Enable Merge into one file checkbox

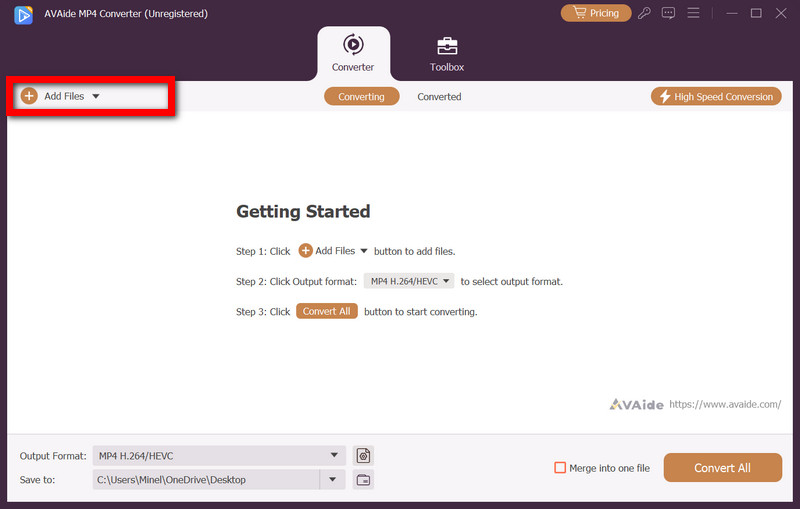click(560, 468)
